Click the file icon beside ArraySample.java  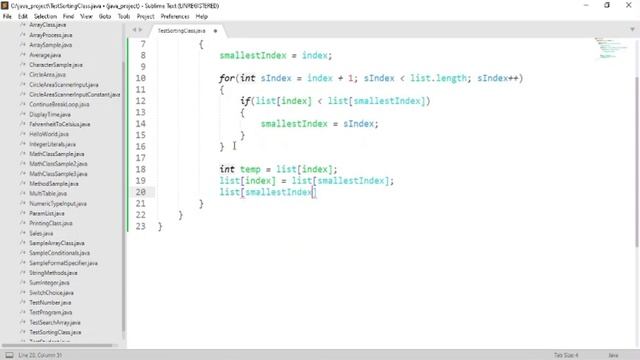pos(23,45)
